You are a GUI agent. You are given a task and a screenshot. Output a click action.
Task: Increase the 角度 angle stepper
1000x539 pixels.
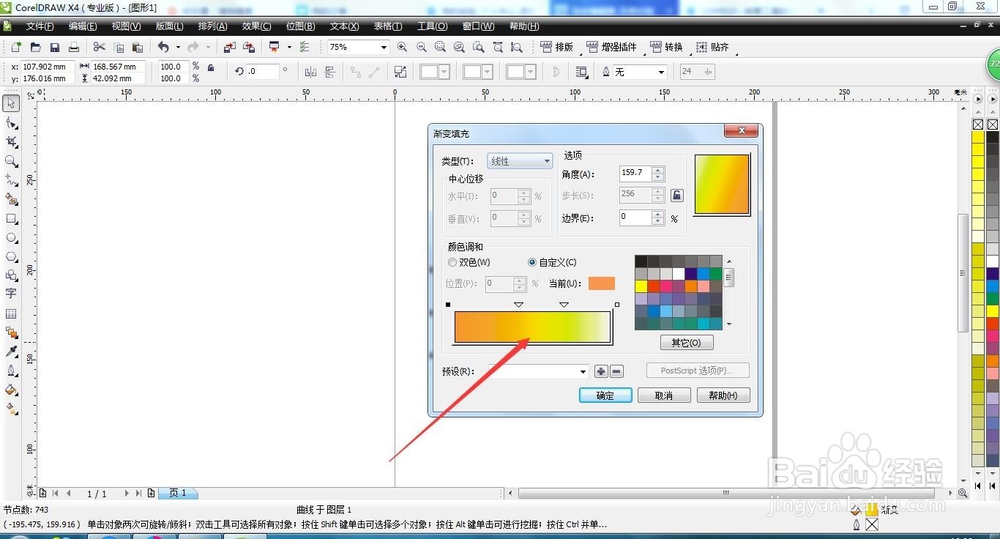pyautogui.click(x=658, y=169)
